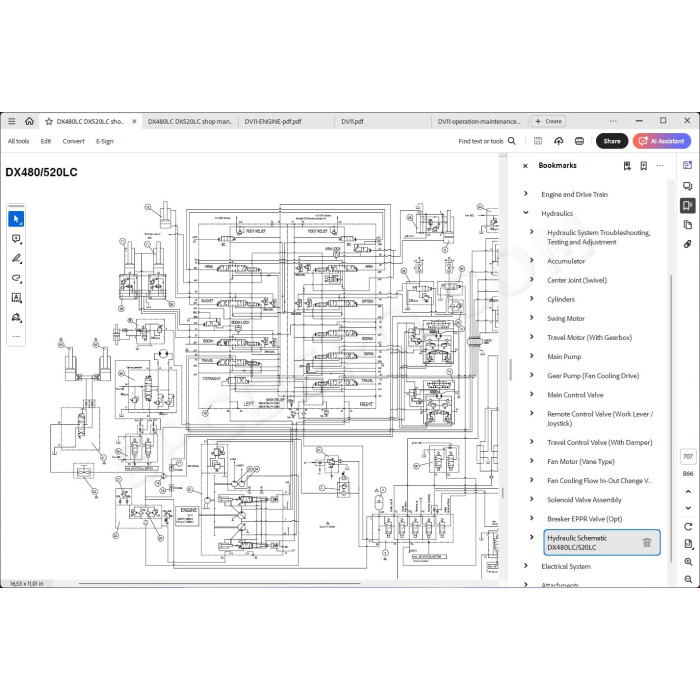Rotate the page view

(688, 526)
